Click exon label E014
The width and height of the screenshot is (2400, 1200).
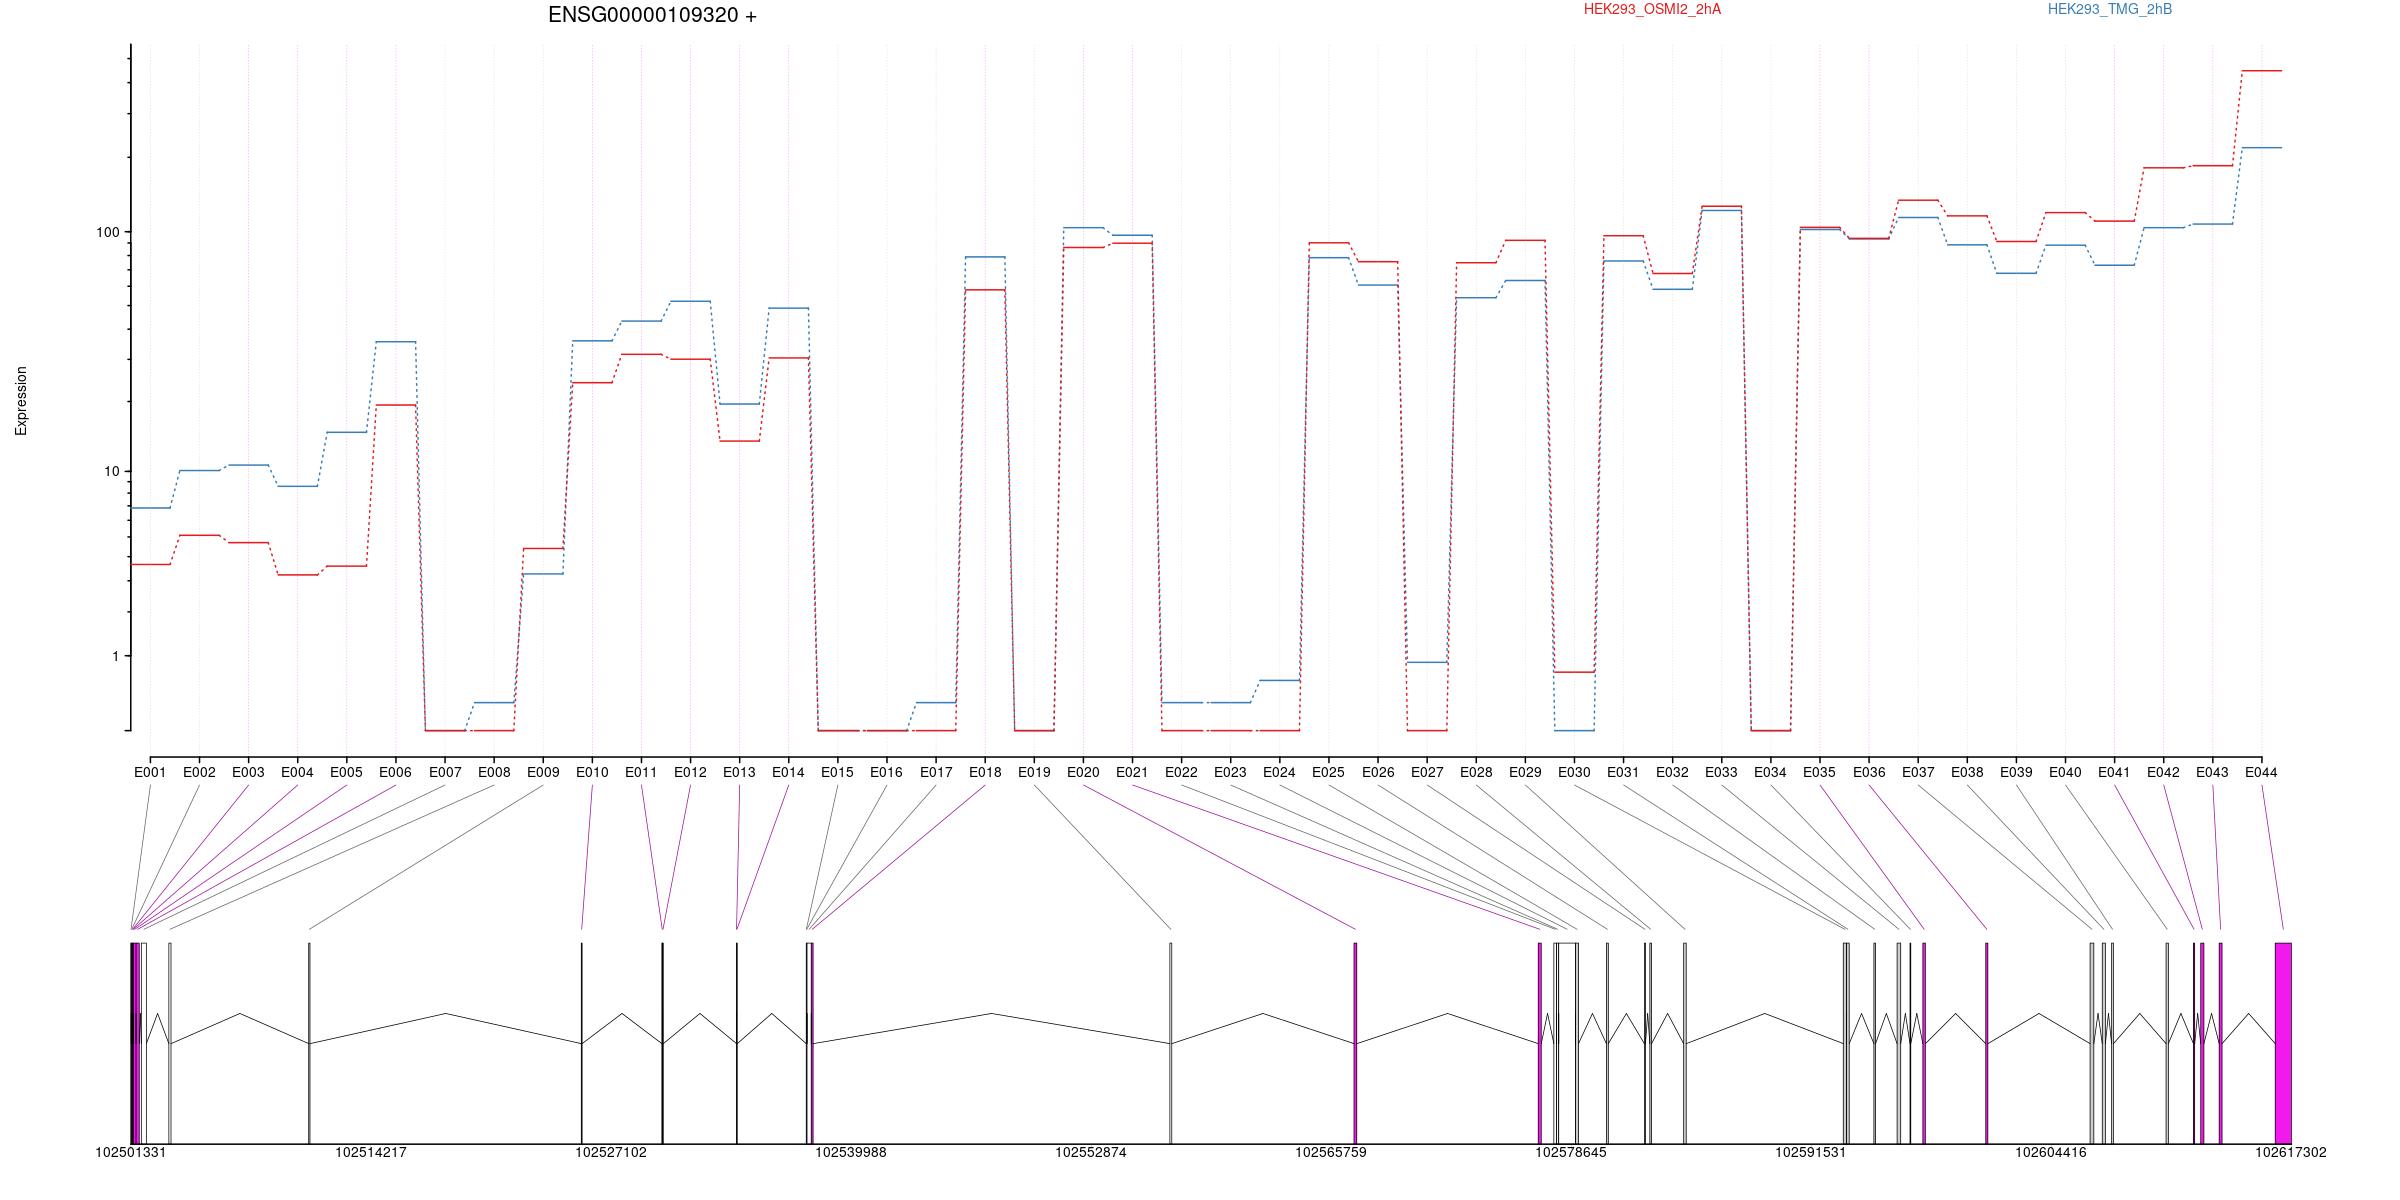click(x=788, y=772)
